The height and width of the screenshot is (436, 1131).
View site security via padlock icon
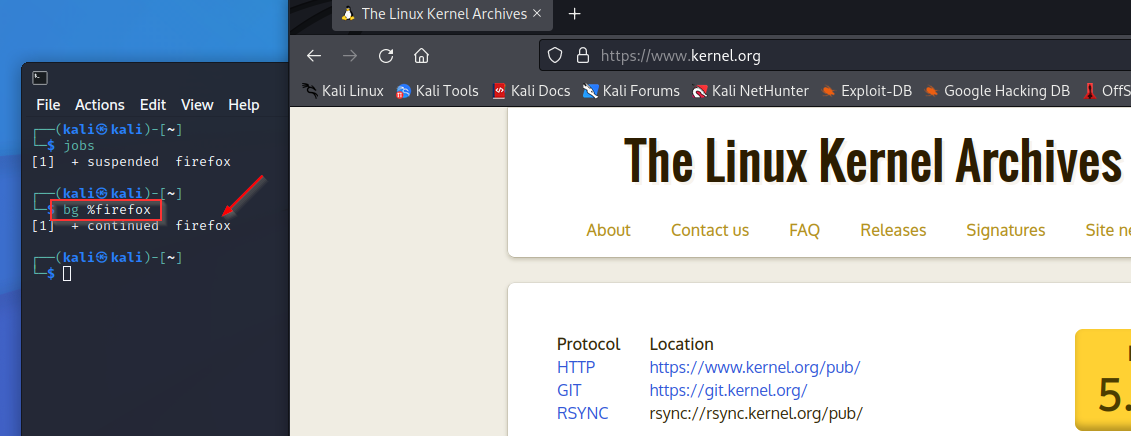tap(582, 56)
